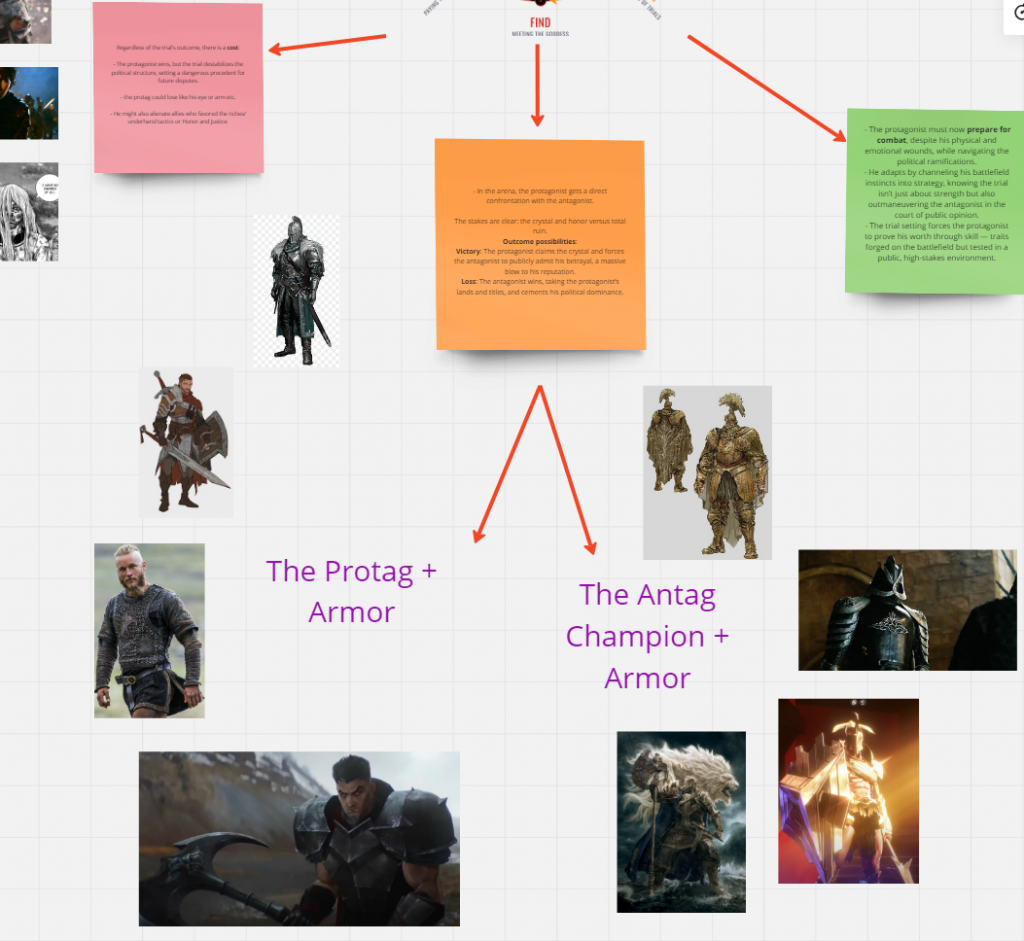Click the 'The Protag + Armor' text label
This screenshot has height=941, width=1024.
pos(351,591)
